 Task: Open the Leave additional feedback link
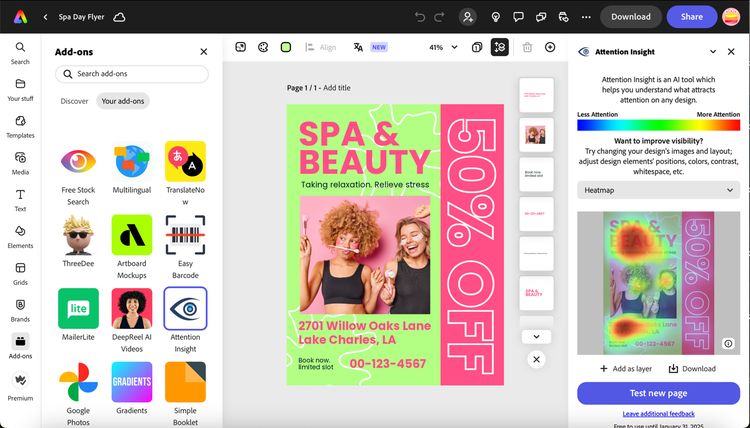click(x=658, y=413)
